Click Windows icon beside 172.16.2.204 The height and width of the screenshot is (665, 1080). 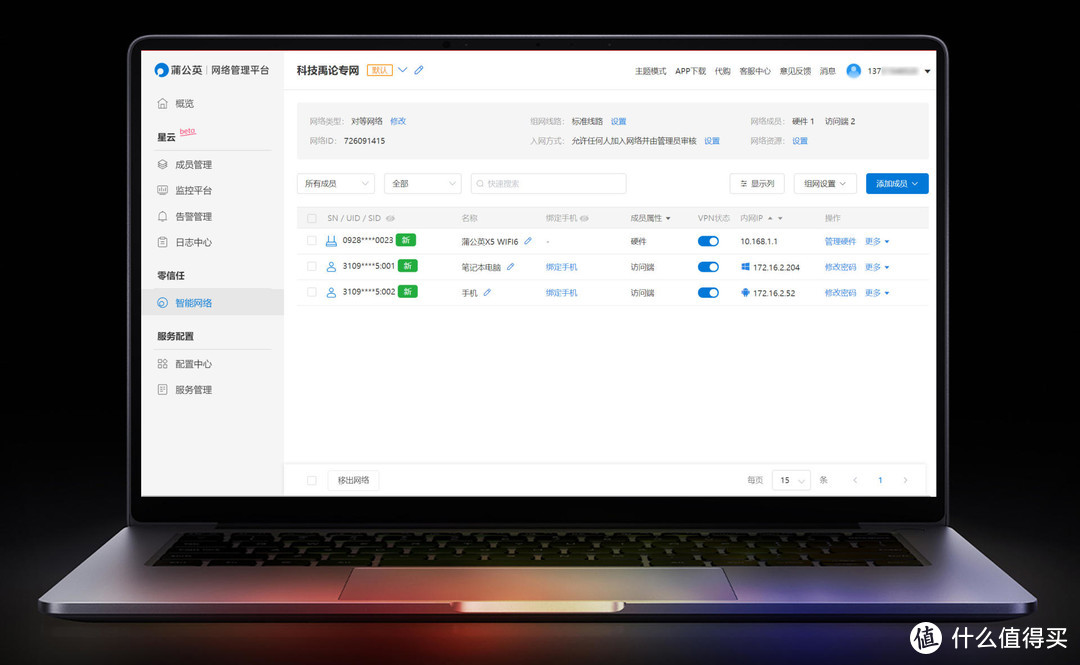point(745,266)
